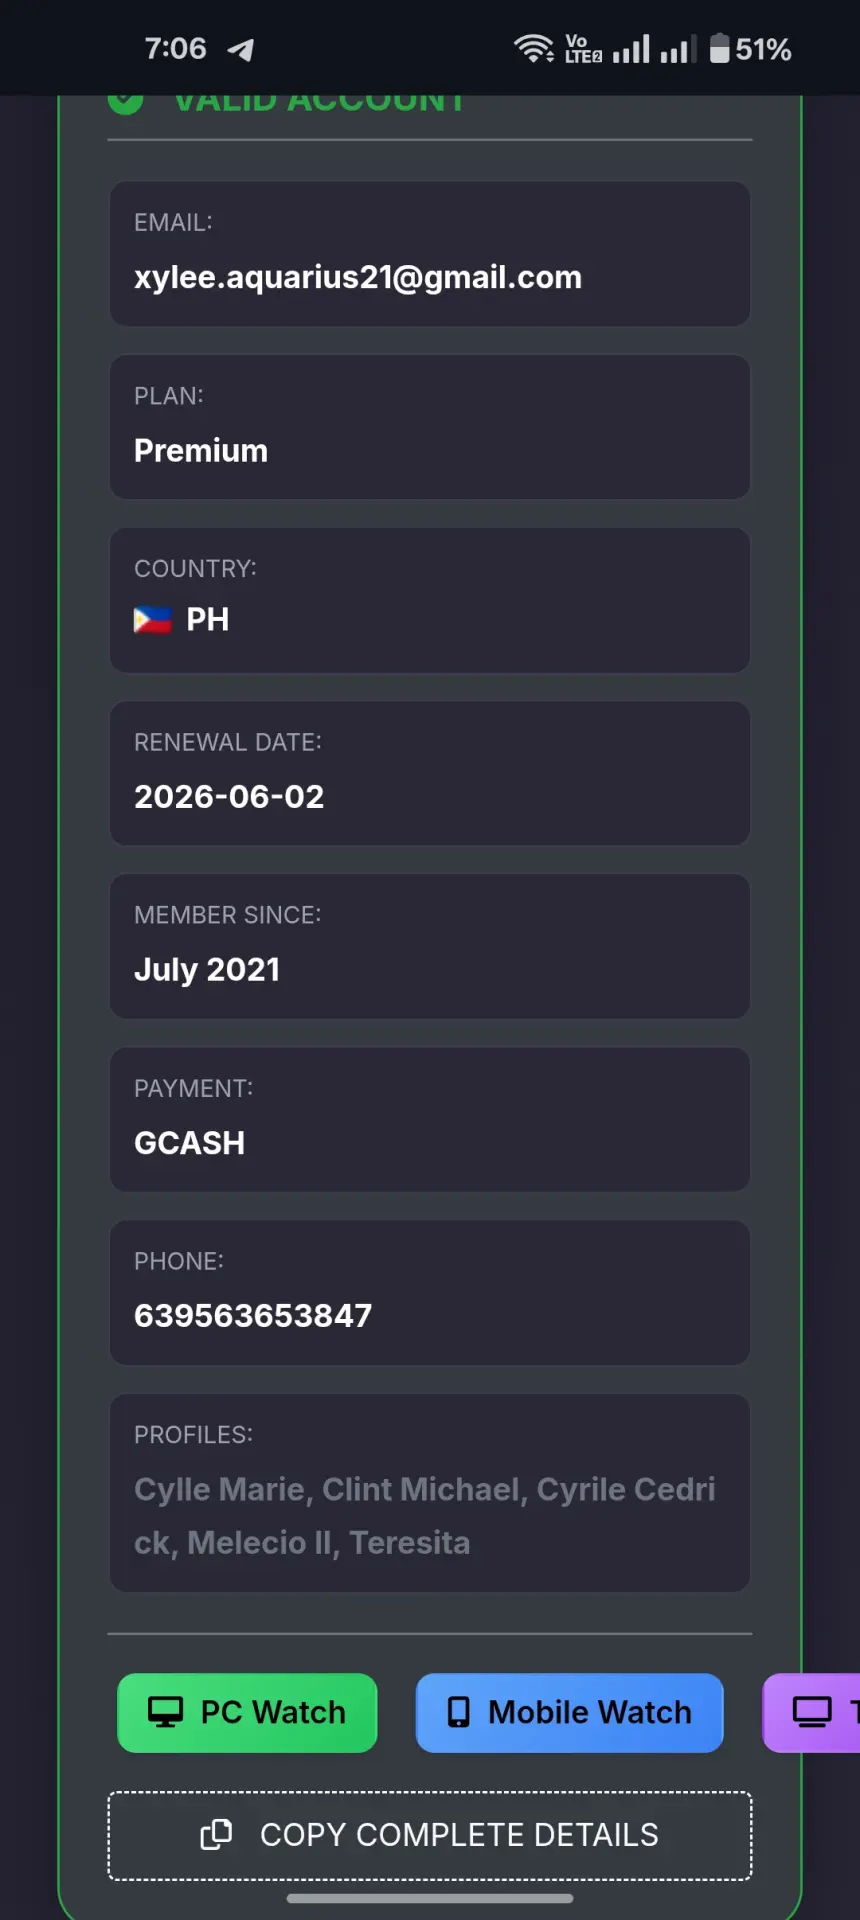The image size is (860, 1920).
Task: Tap the Philippines flag icon
Action: click(153, 620)
